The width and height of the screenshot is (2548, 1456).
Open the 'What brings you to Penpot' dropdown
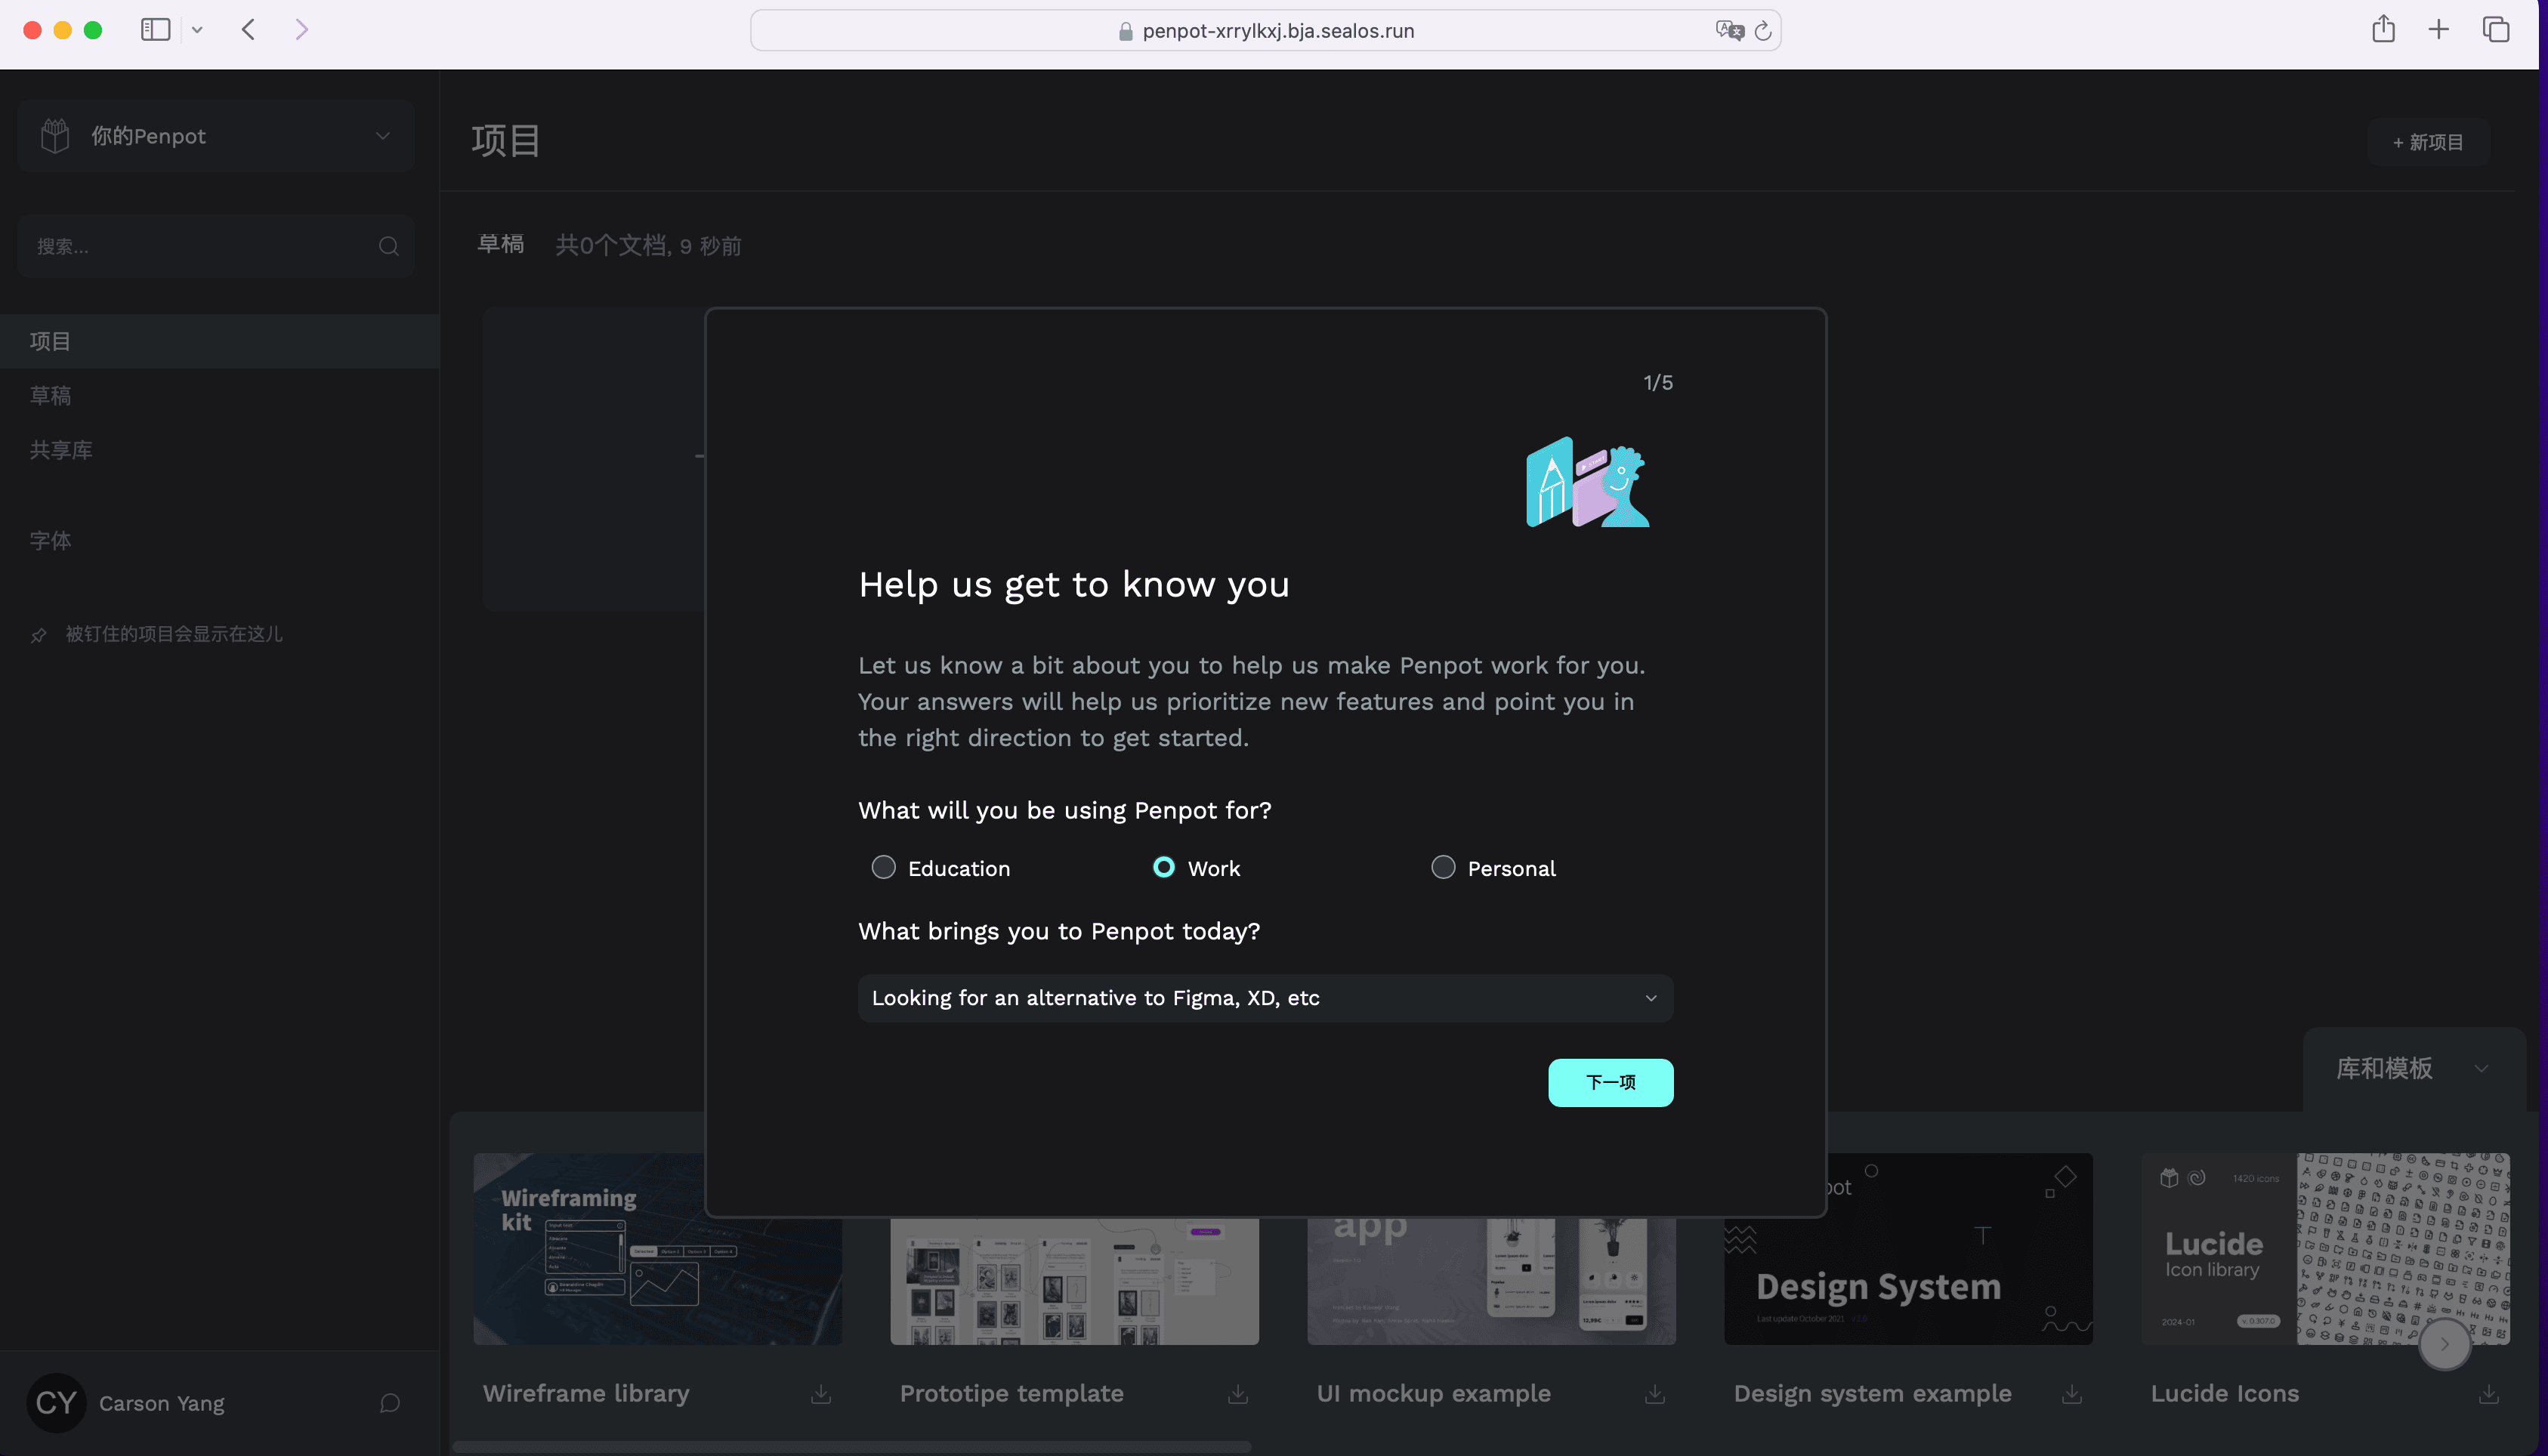(x=1265, y=998)
